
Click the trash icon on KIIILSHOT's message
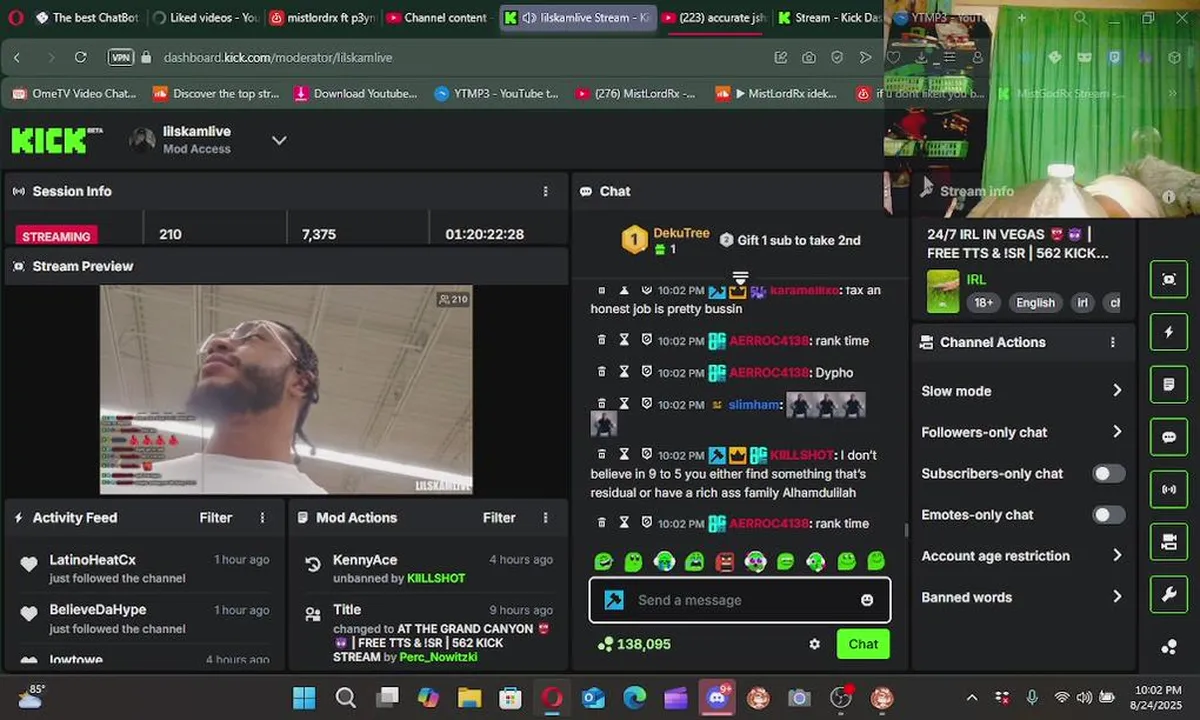point(602,454)
